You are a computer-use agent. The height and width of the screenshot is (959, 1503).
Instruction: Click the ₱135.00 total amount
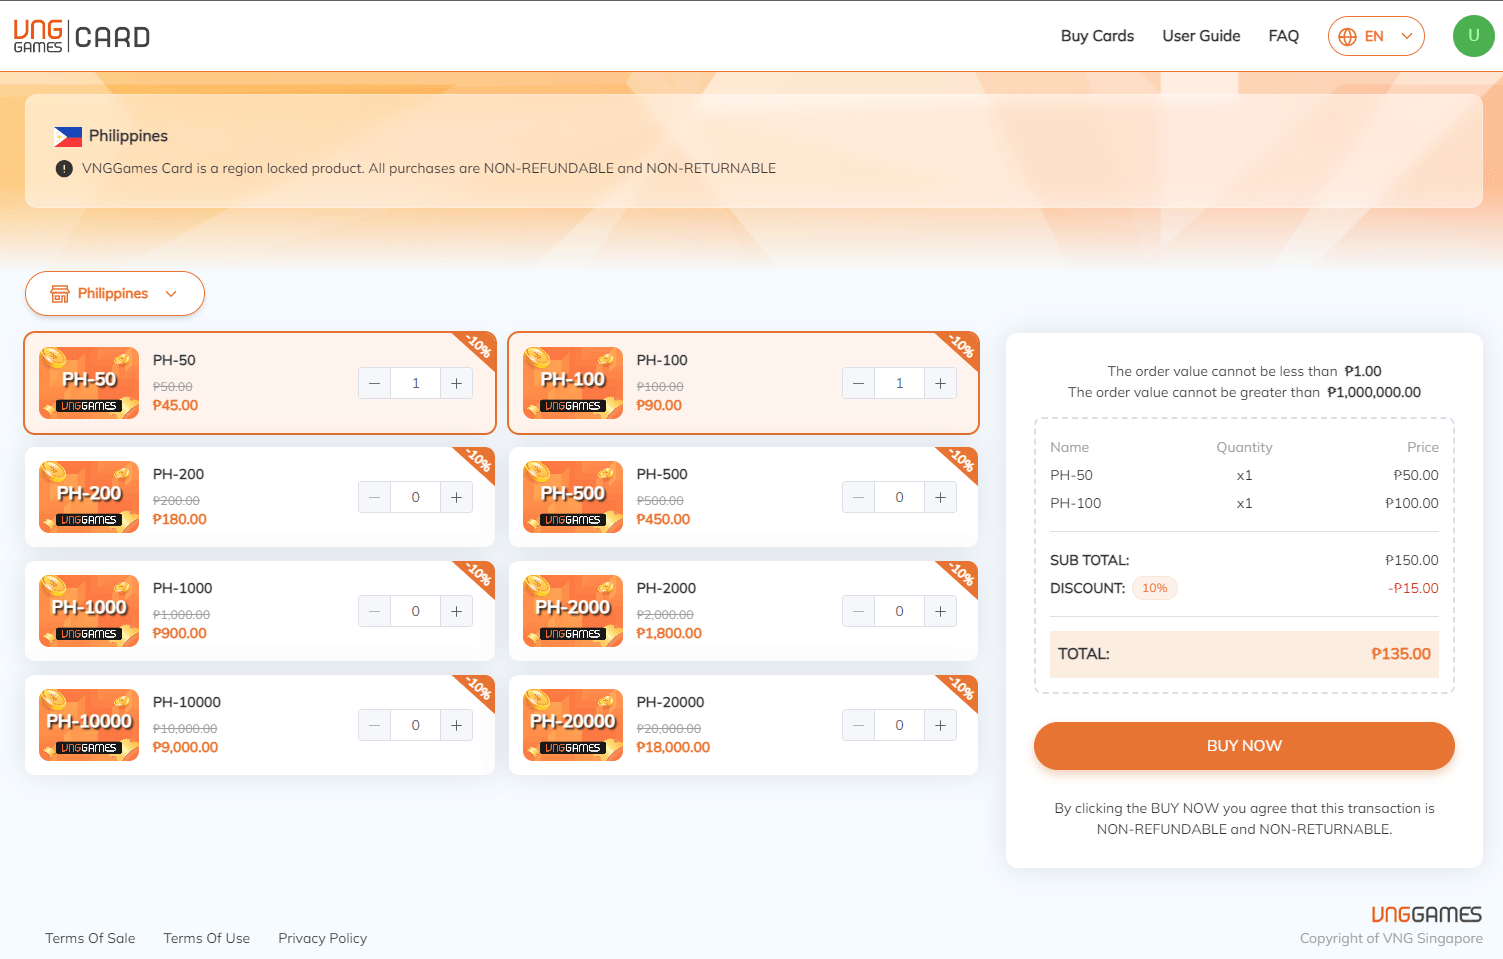coord(1401,654)
